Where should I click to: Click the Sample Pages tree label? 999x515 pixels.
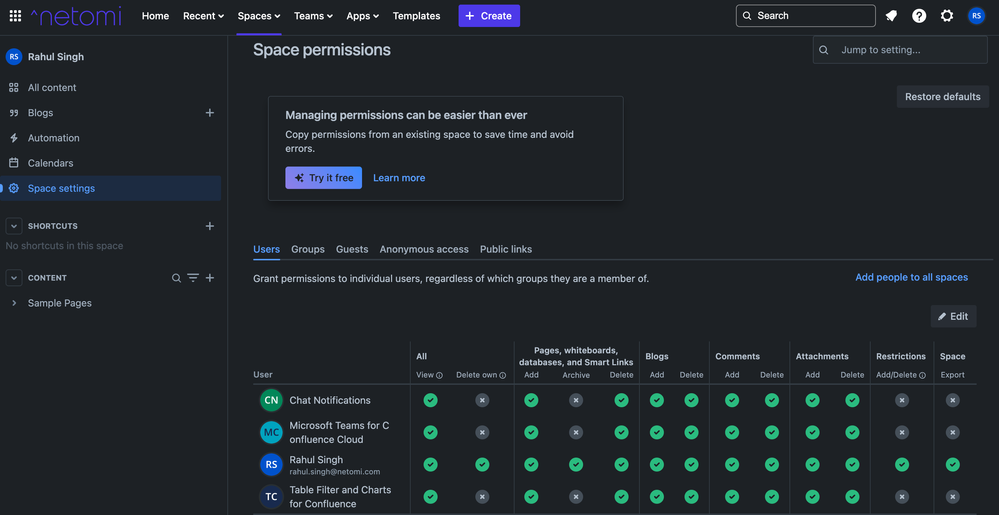(x=60, y=303)
